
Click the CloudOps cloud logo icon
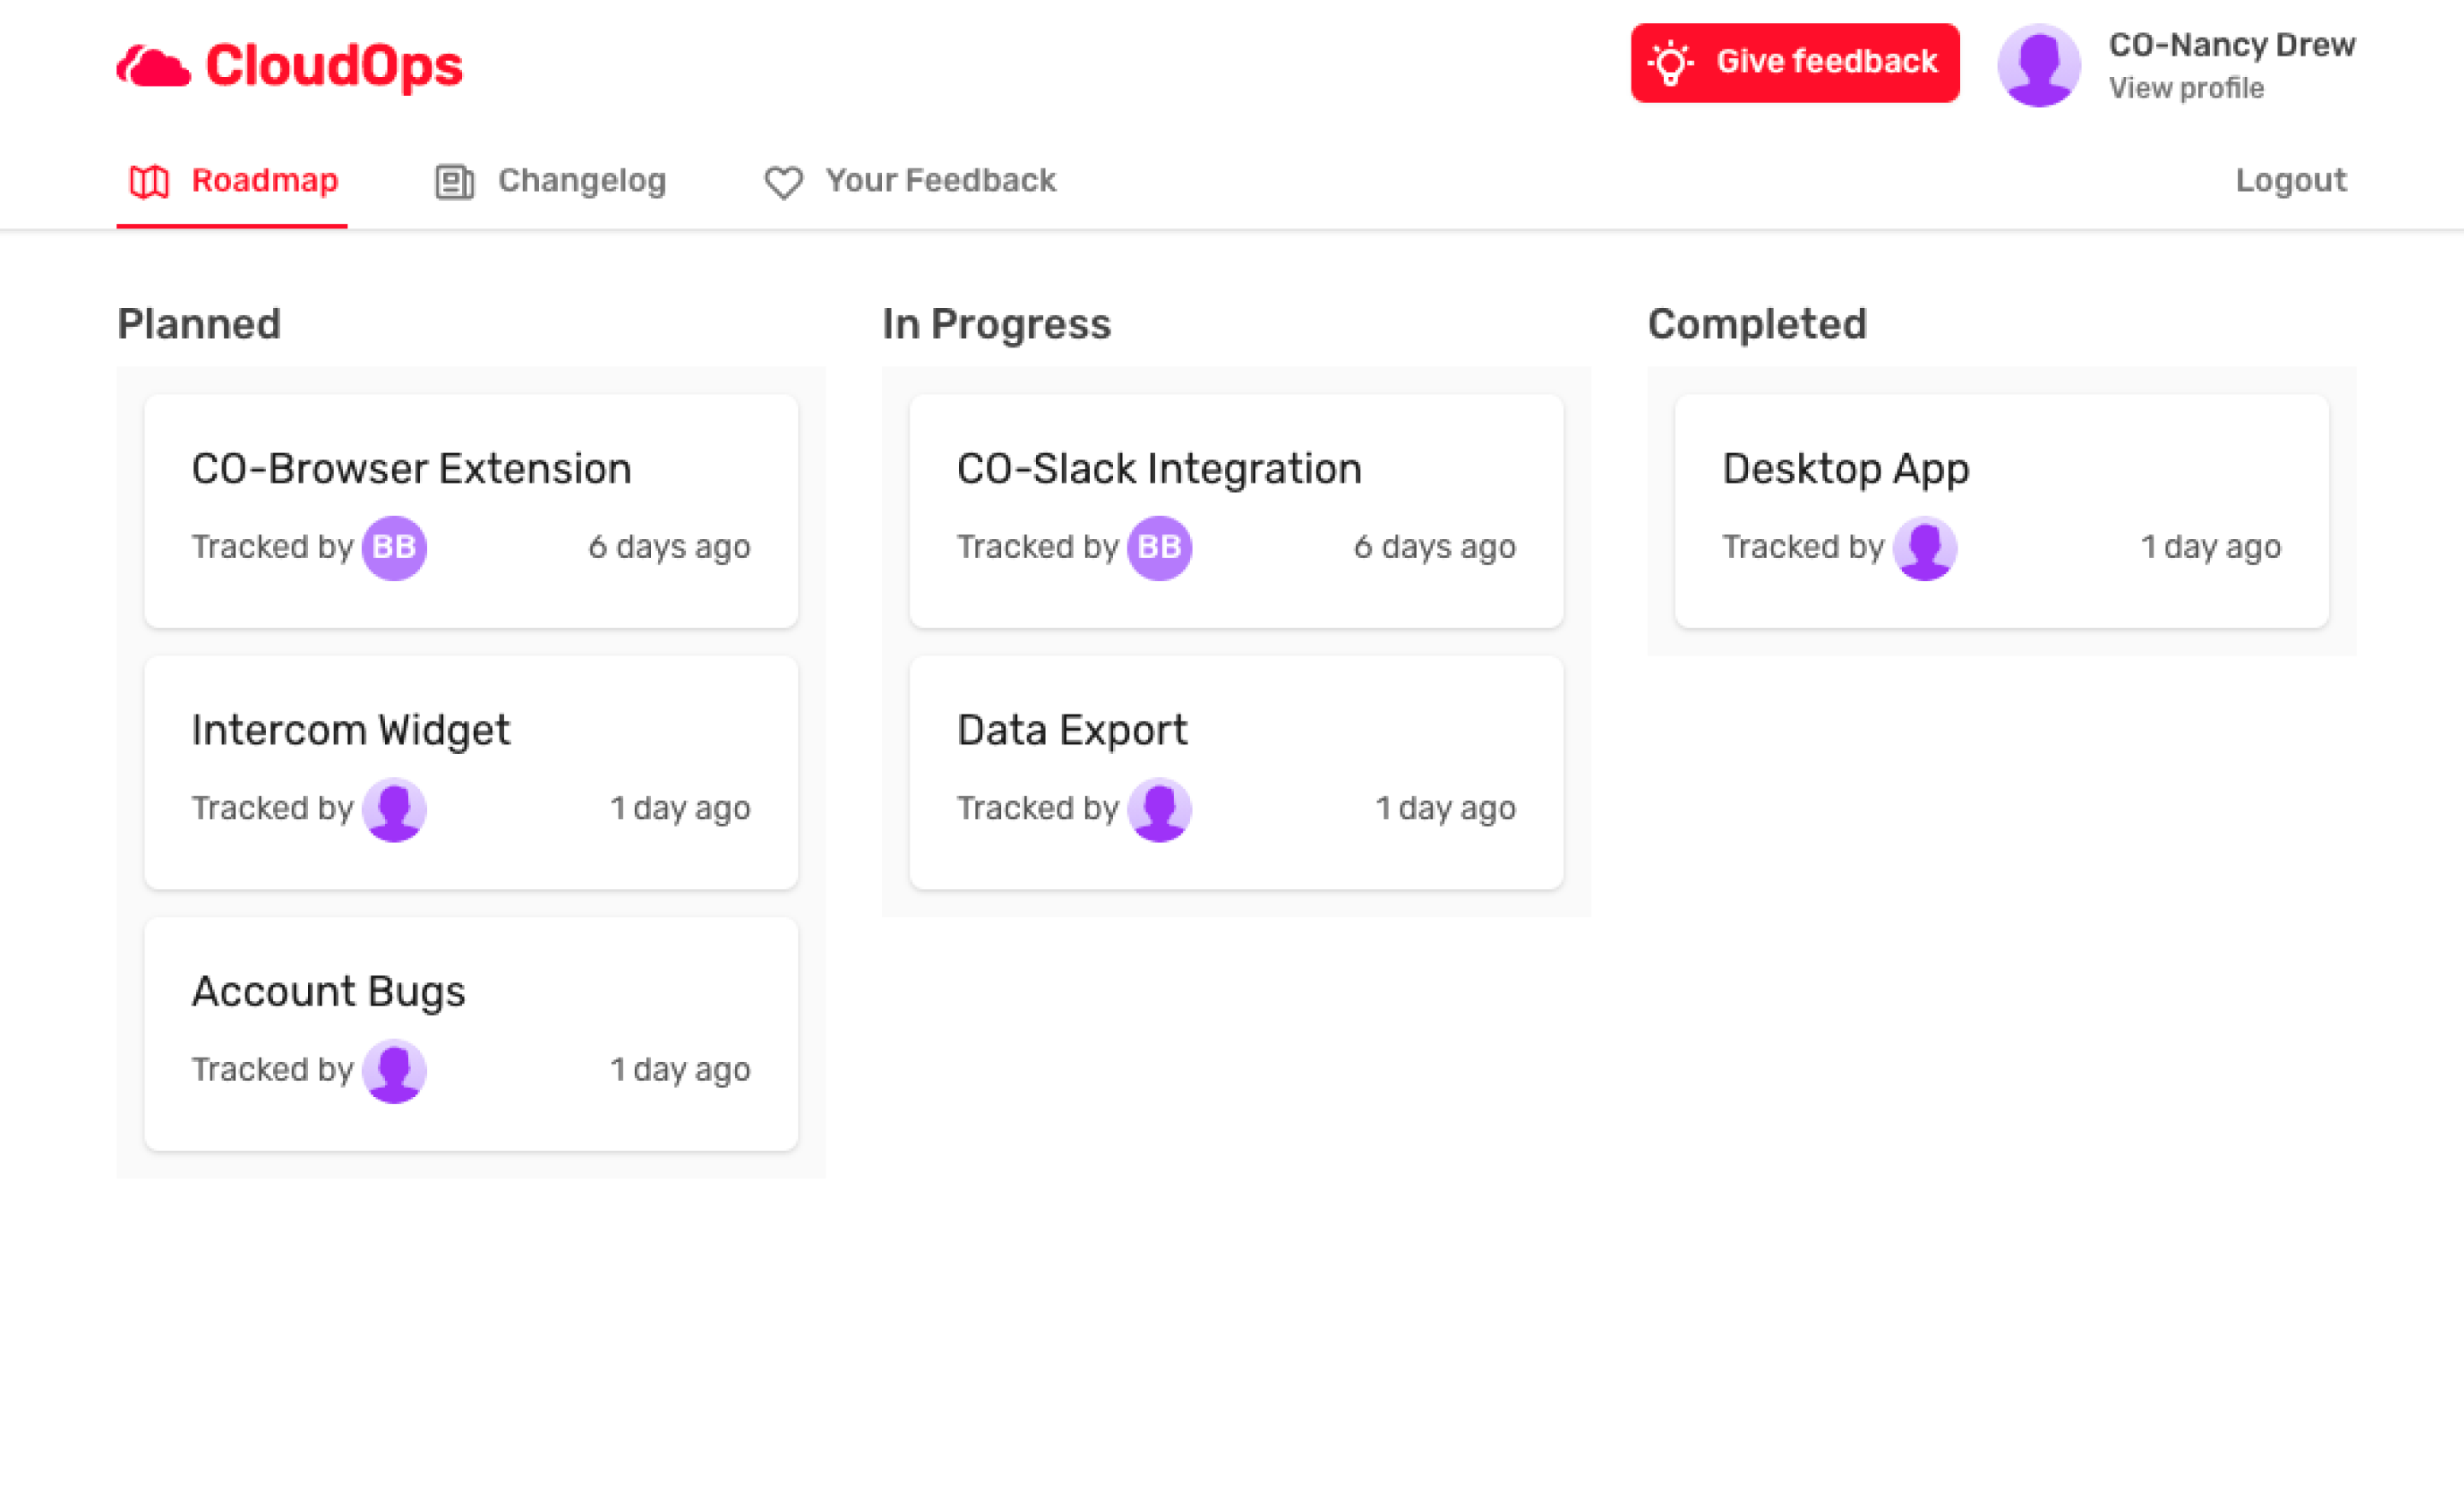coord(153,66)
